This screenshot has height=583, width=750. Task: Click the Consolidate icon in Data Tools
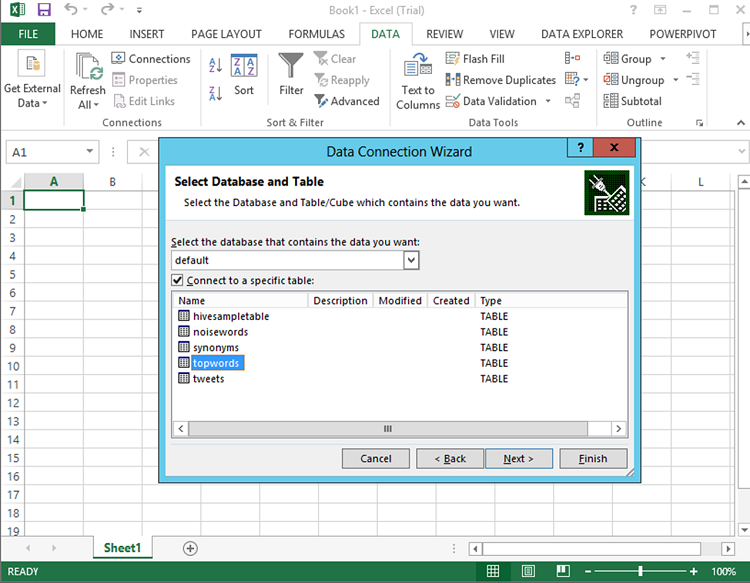[x=572, y=58]
